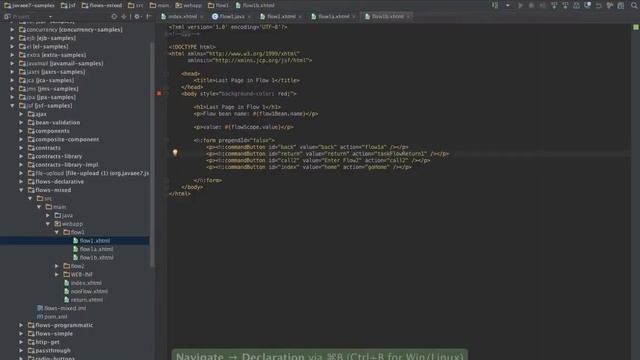Select flow1a.xhtml in the project tree
Screen dimensions: 640x360
point(93,249)
